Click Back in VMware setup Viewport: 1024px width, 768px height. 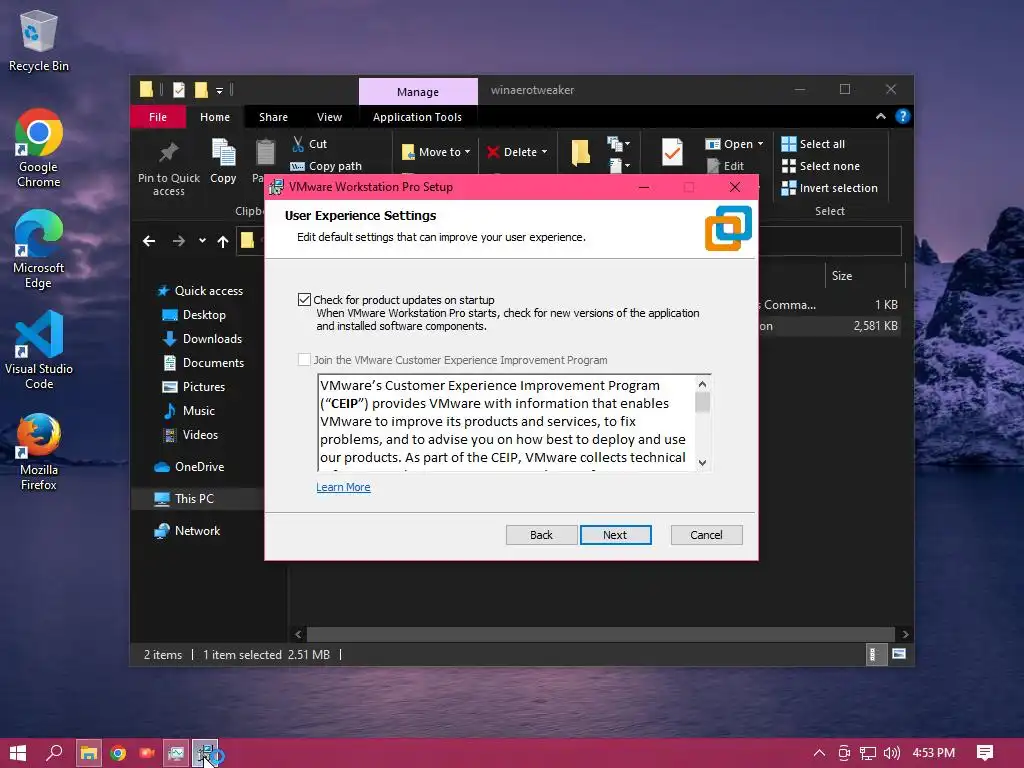[x=541, y=535]
